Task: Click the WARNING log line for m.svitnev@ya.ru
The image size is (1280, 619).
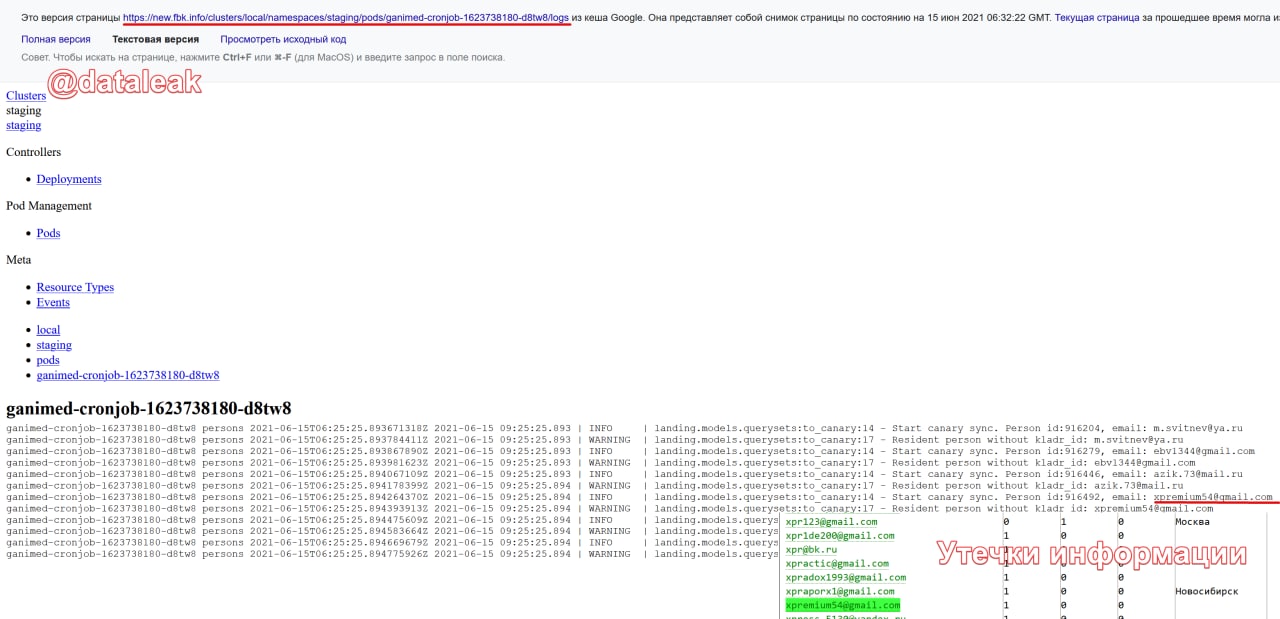Action: click(x=594, y=440)
